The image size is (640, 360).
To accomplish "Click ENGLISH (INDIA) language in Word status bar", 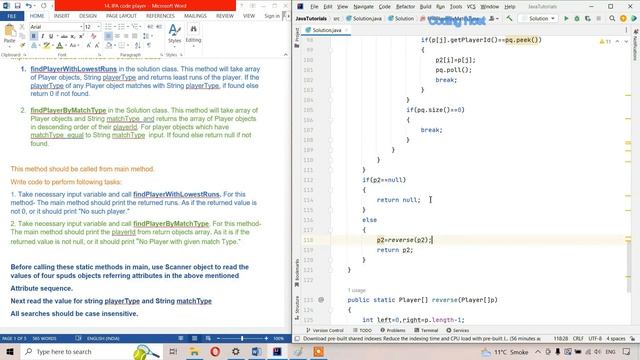I will point(103,338).
